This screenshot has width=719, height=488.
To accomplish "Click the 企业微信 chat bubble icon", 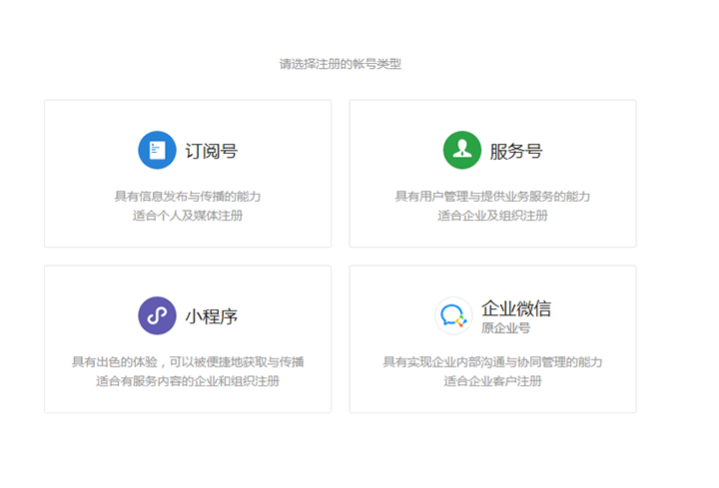I will (453, 316).
